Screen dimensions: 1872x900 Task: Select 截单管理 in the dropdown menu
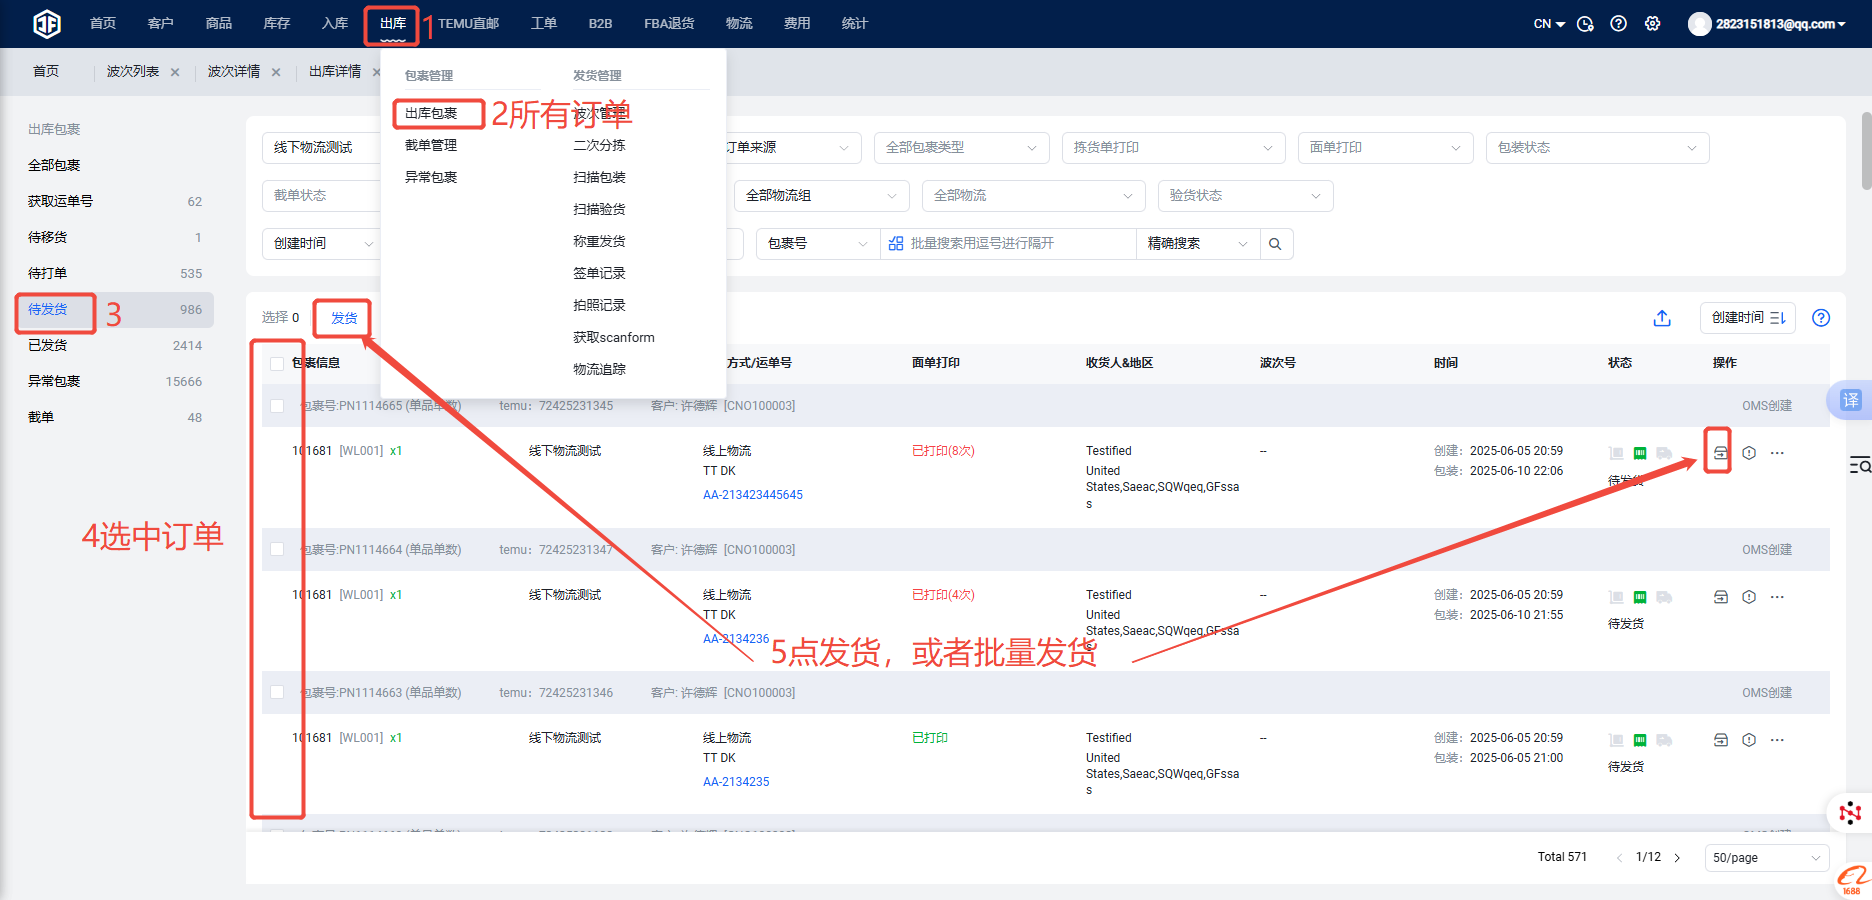(x=431, y=146)
